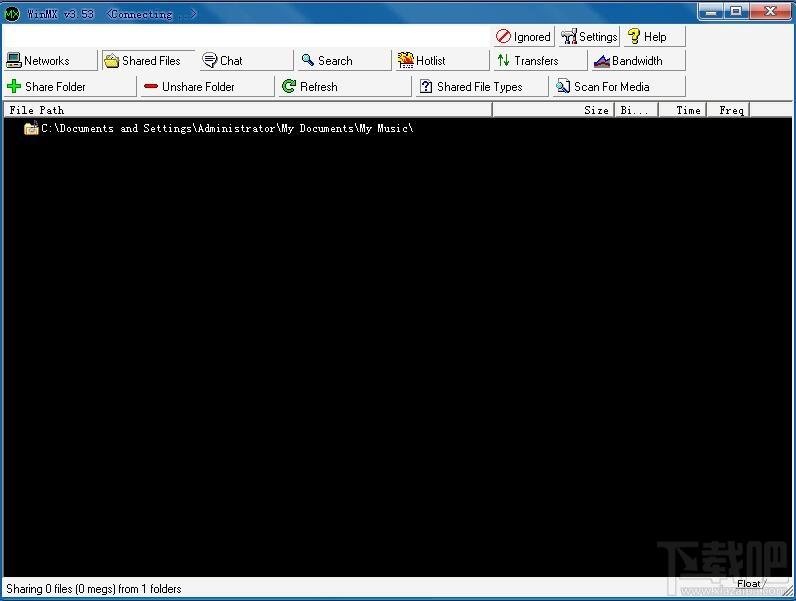The image size is (796, 601).
Task: Sort by Freq column header
Action: (x=728, y=110)
